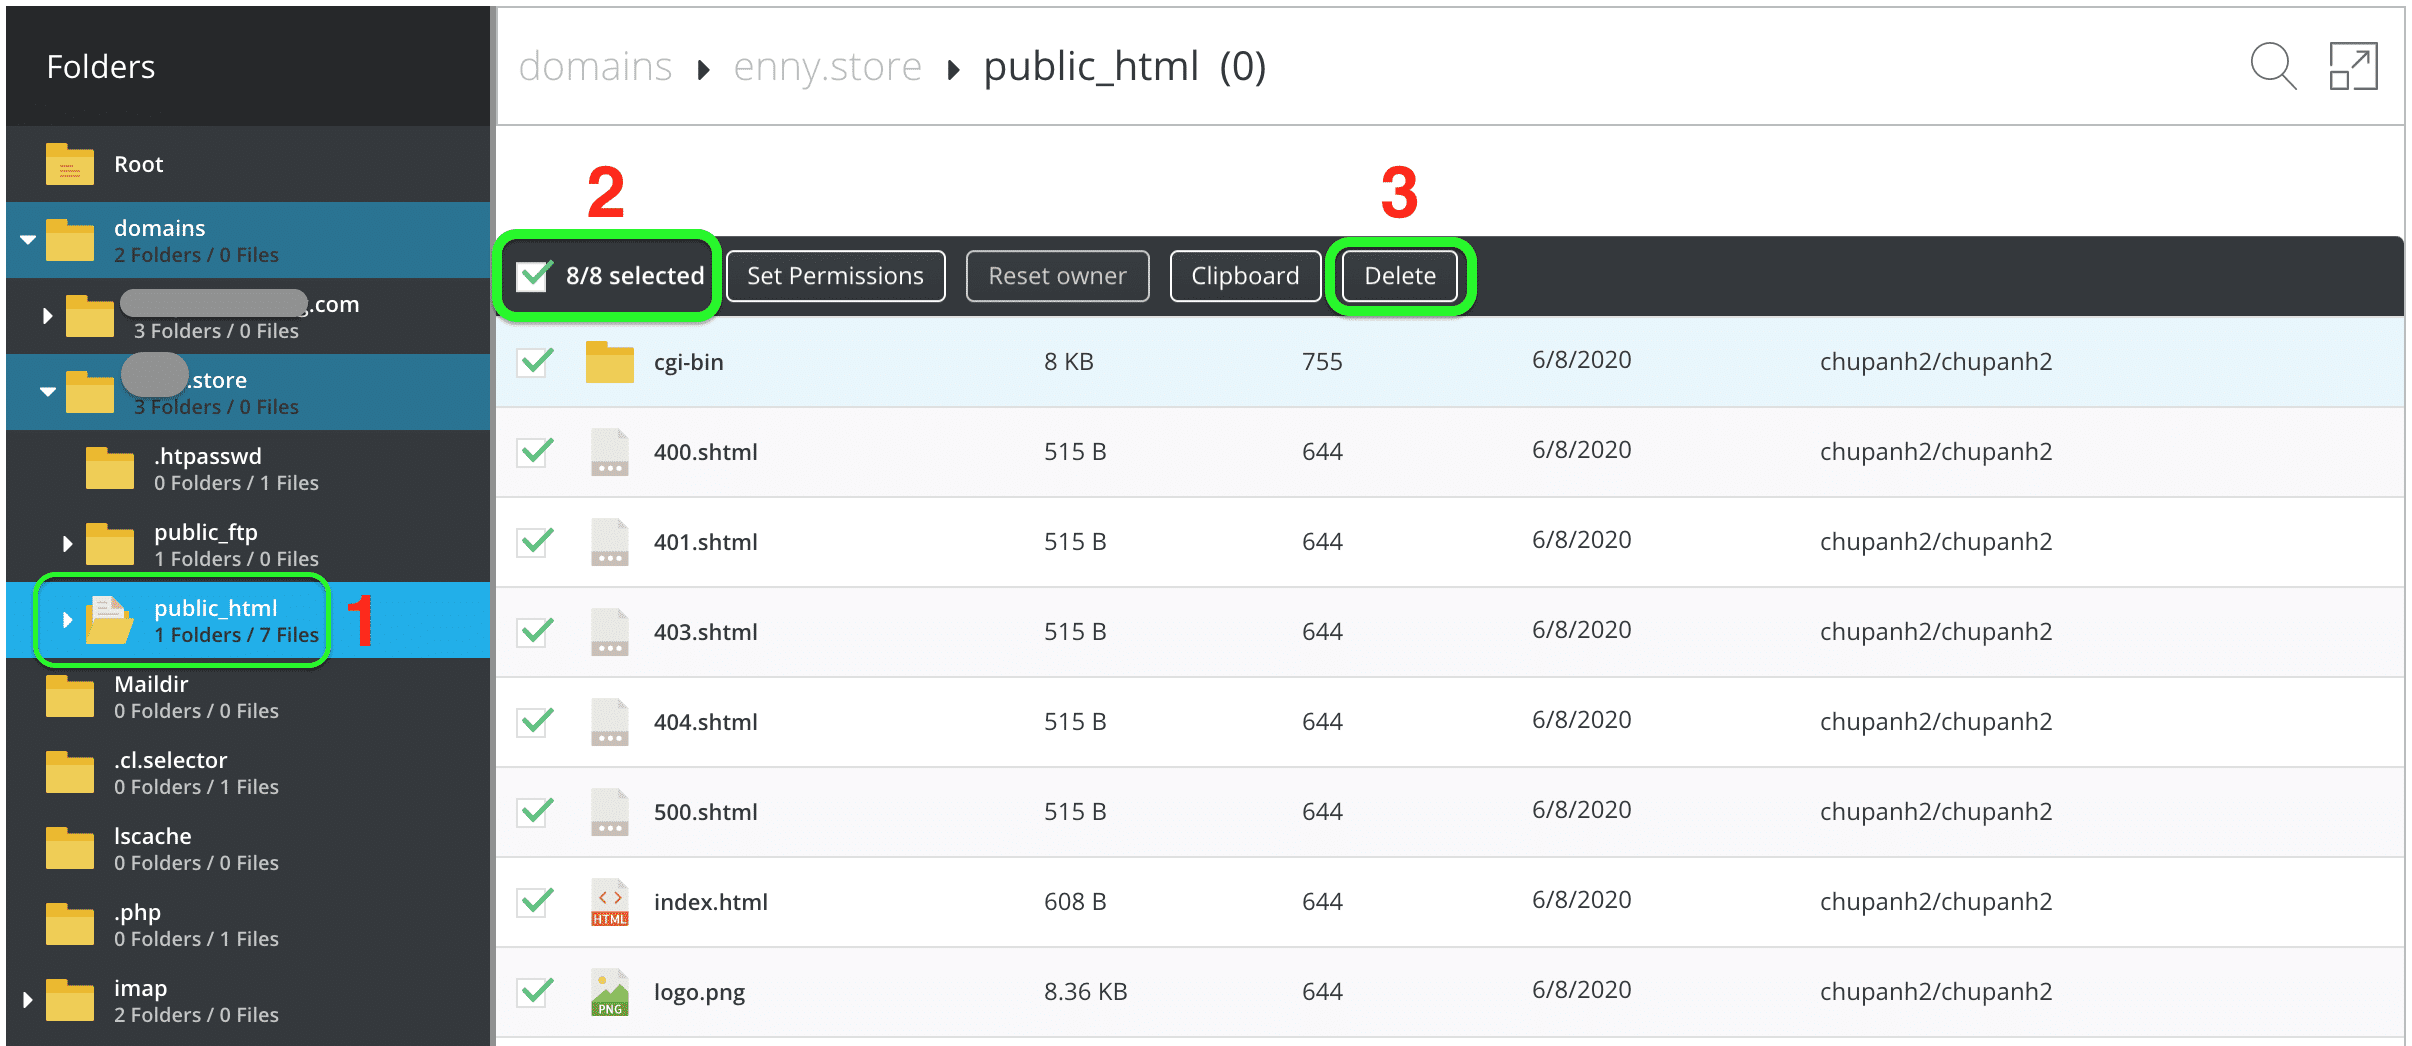This screenshot has width=2412, height=1046.
Task: Click the Maildir folder icon
Action: [x=69, y=696]
